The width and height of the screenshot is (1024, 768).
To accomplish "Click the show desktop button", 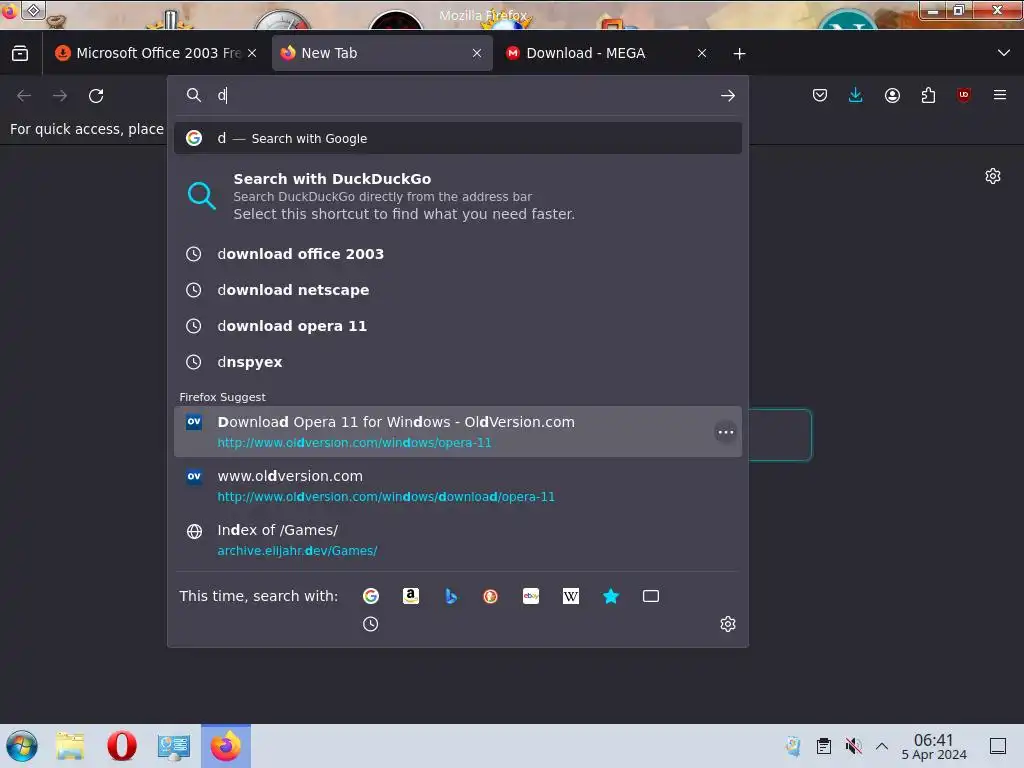I will (998, 746).
